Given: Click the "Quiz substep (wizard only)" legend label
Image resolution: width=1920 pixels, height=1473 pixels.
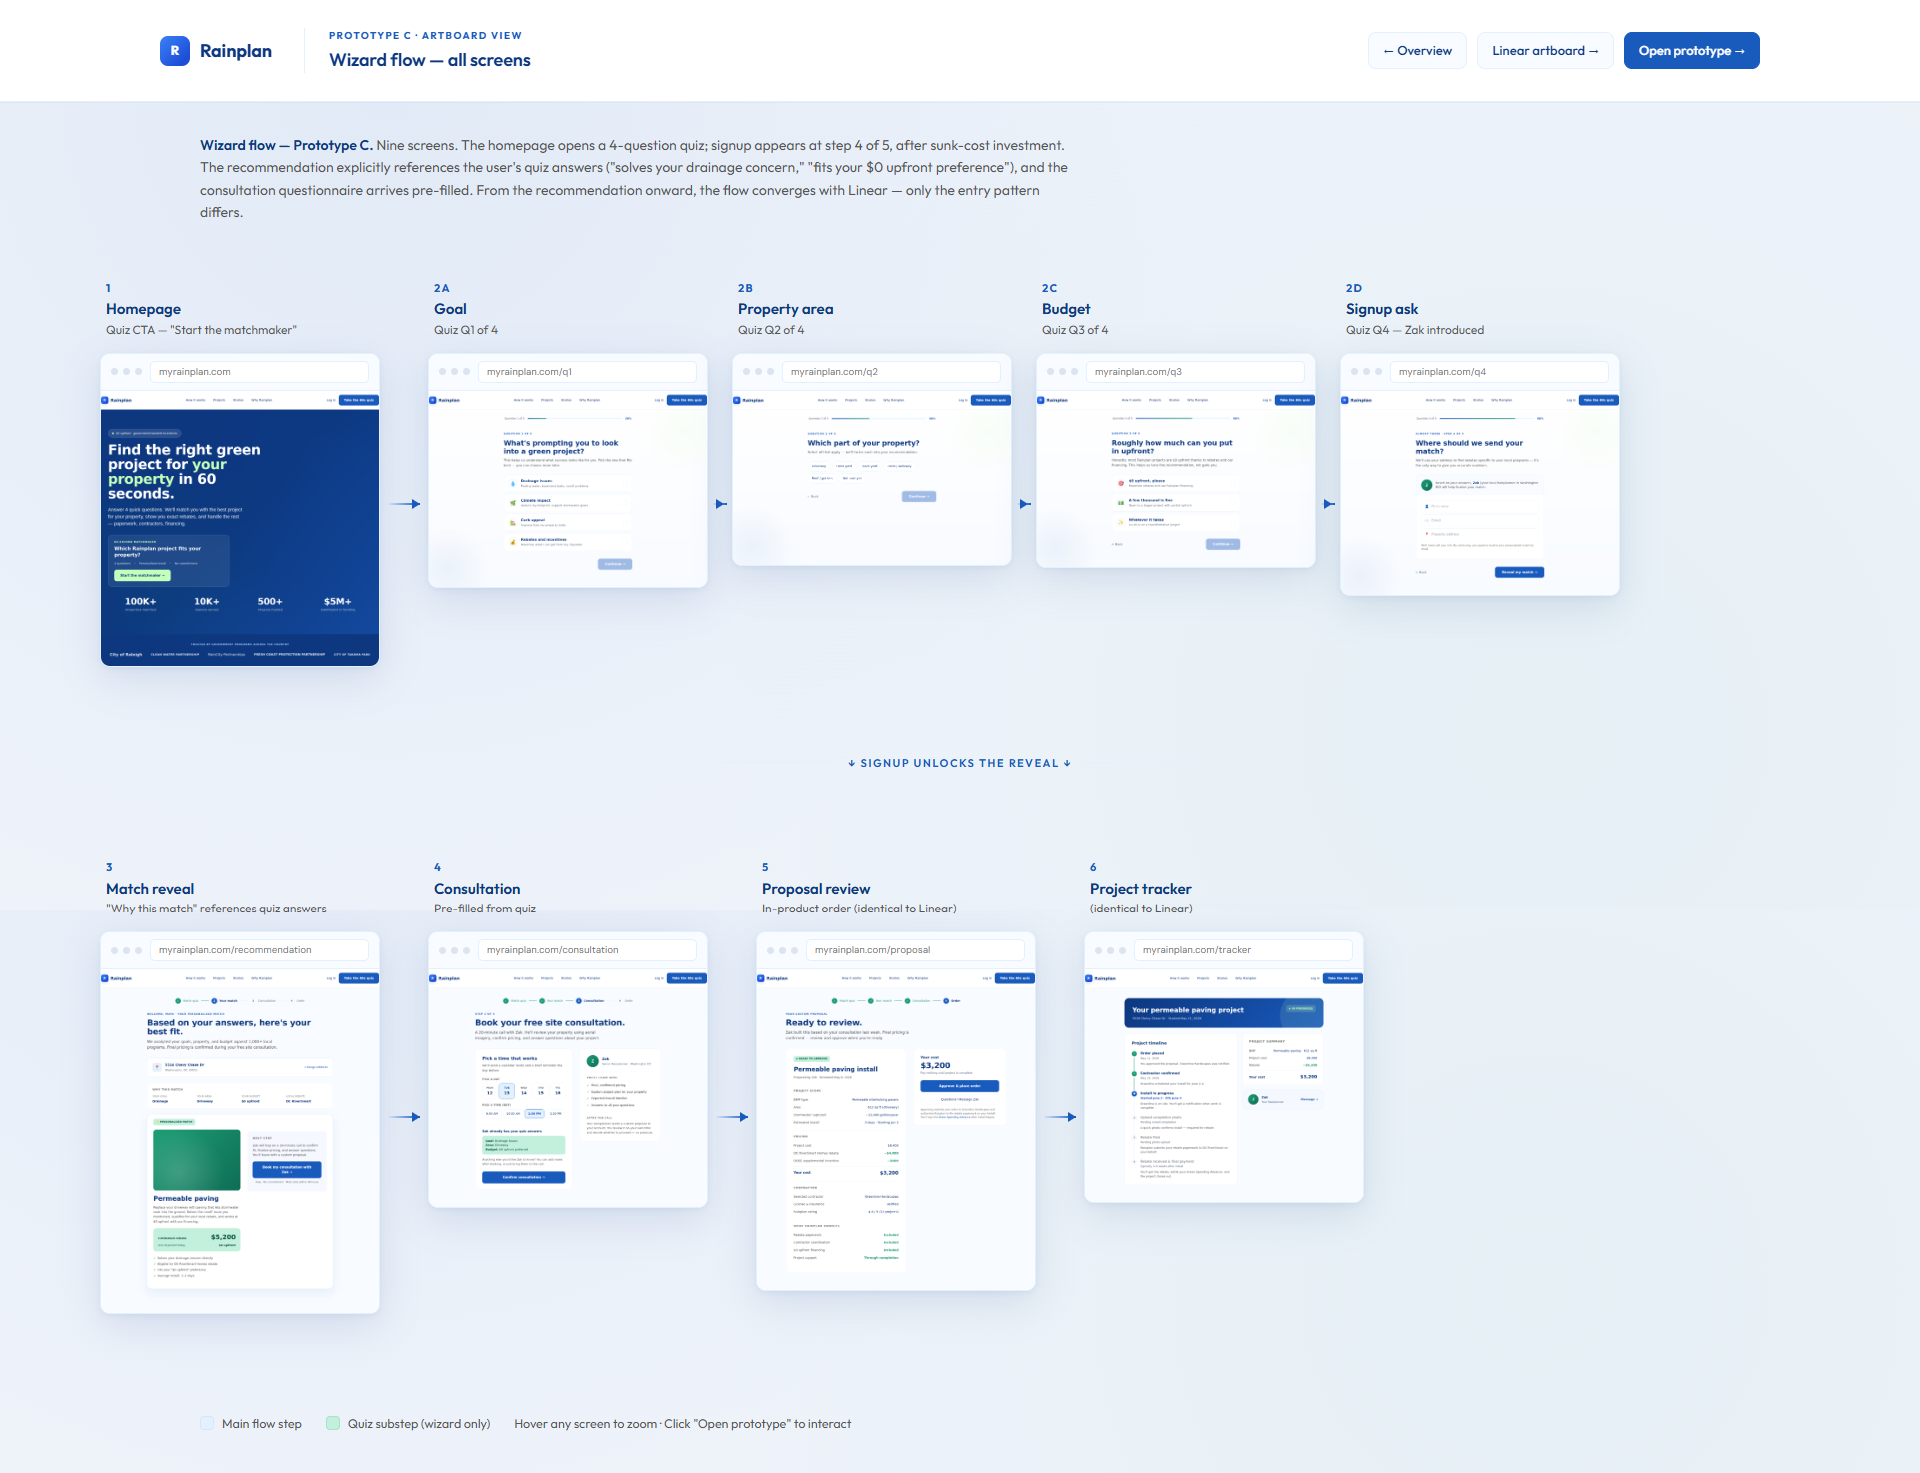Looking at the screenshot, I should coord(419,1424).
